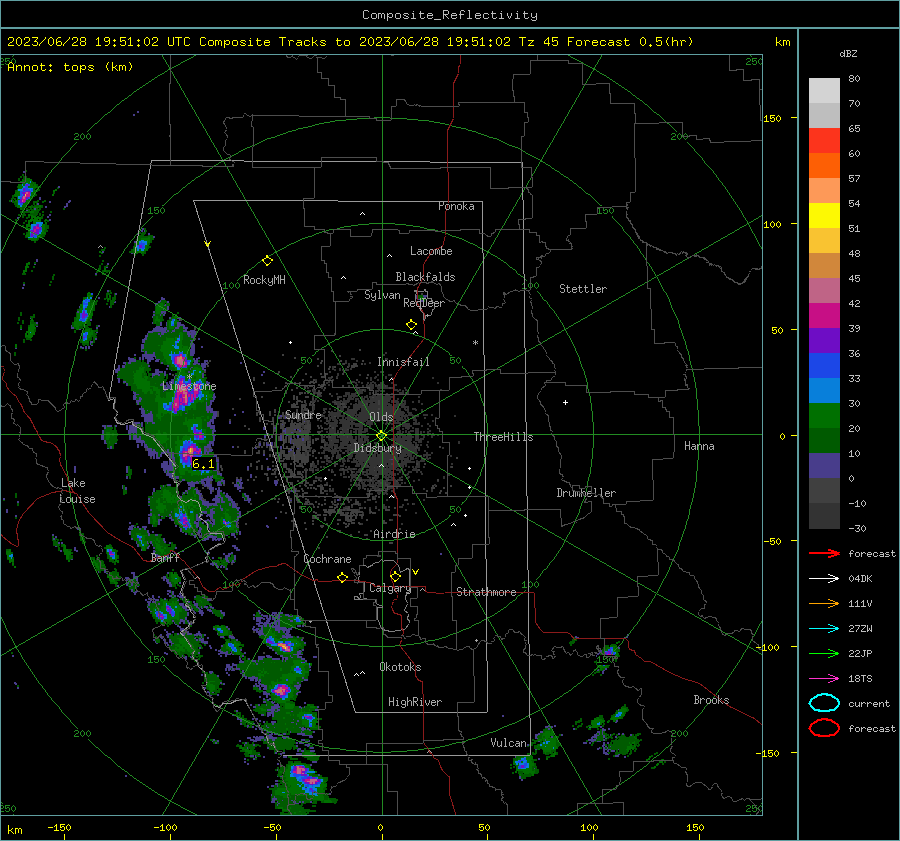Click the Innisfail city label

403,362
